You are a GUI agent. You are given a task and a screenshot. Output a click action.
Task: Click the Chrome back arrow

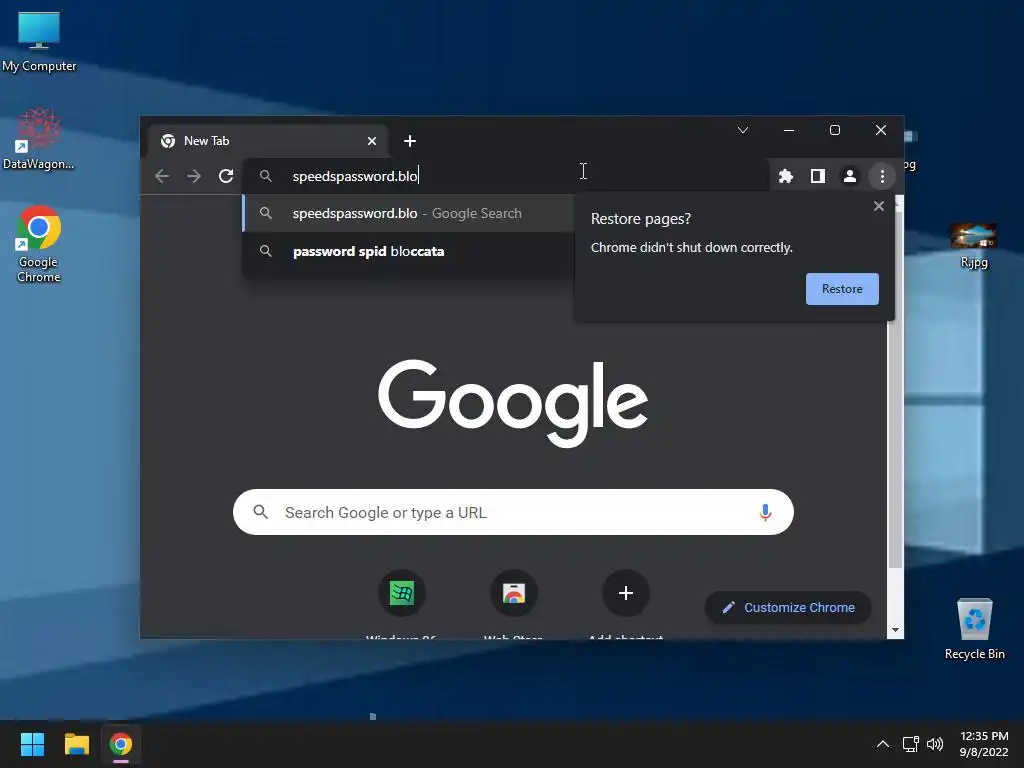click(x=162, y=176)
